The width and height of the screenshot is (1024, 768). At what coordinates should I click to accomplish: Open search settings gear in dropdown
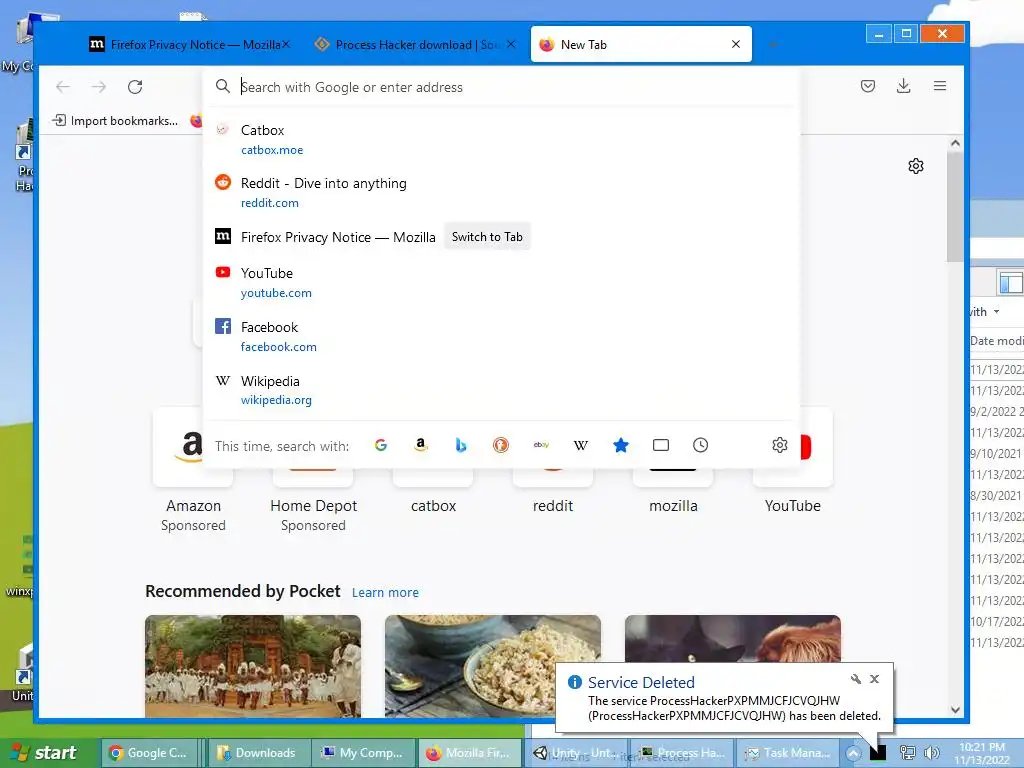point(780,445)
